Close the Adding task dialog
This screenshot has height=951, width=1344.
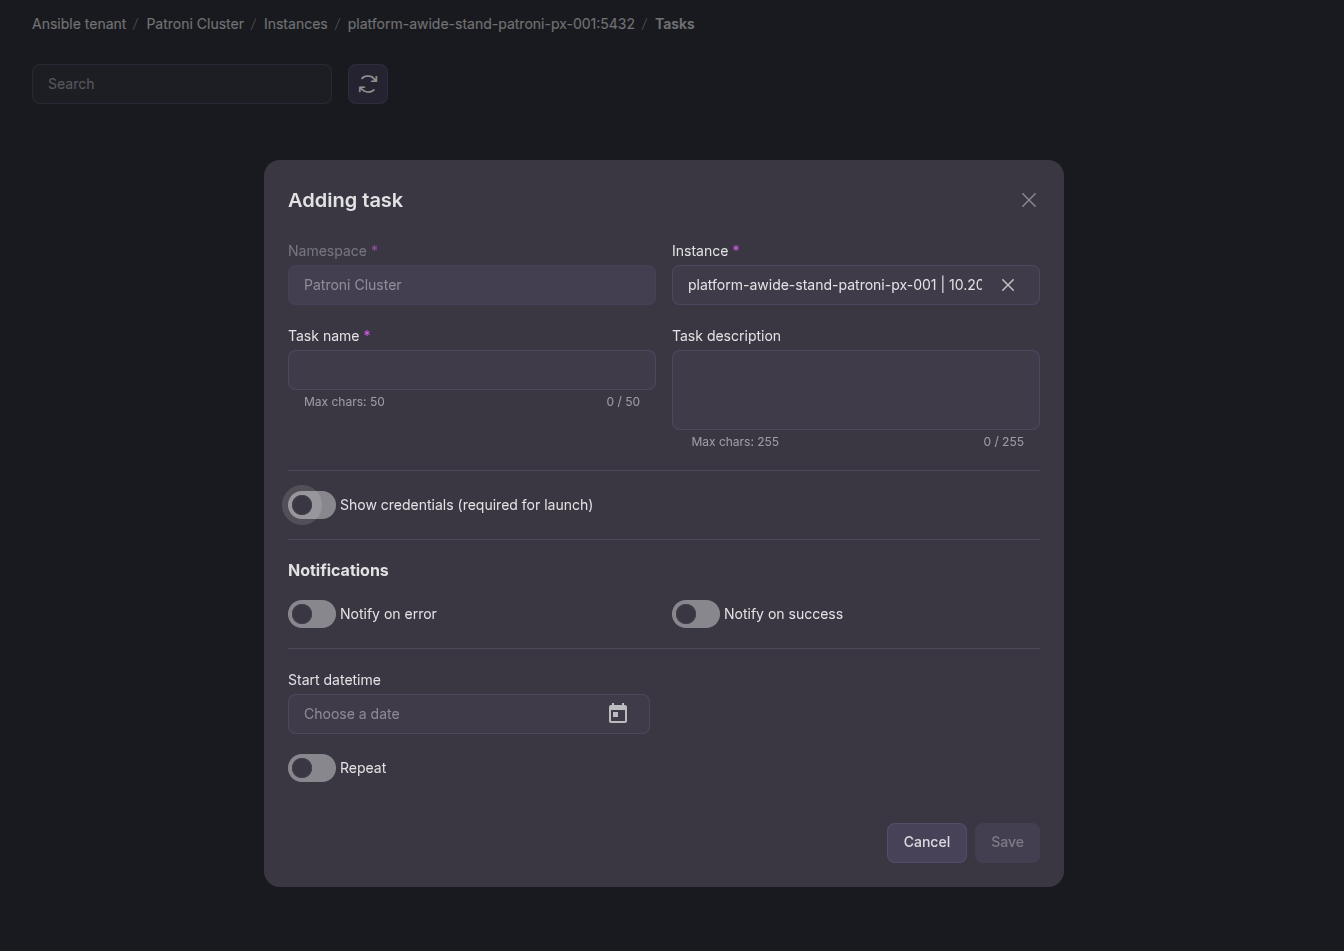[1028, 199]
